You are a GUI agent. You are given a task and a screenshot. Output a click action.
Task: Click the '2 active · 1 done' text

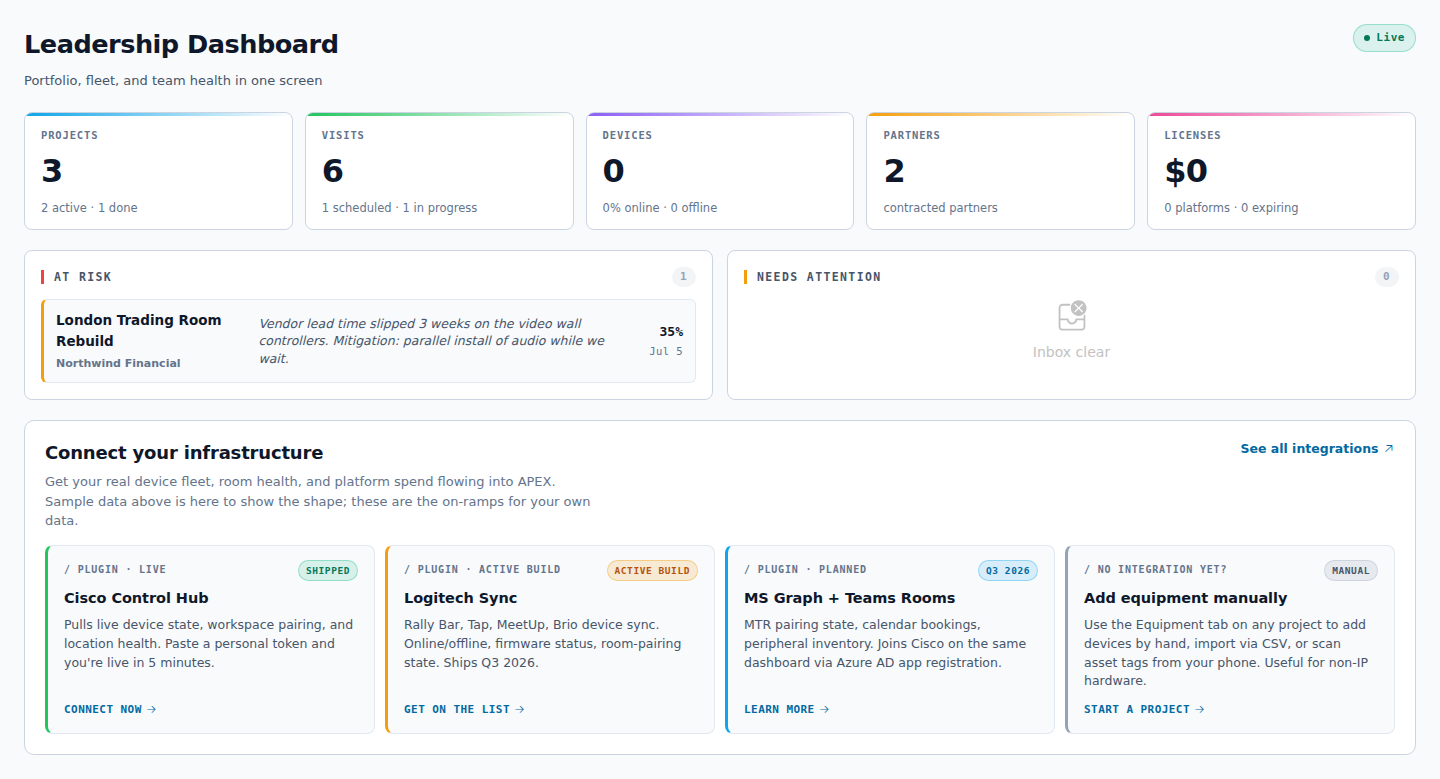[x=89, y=208]
